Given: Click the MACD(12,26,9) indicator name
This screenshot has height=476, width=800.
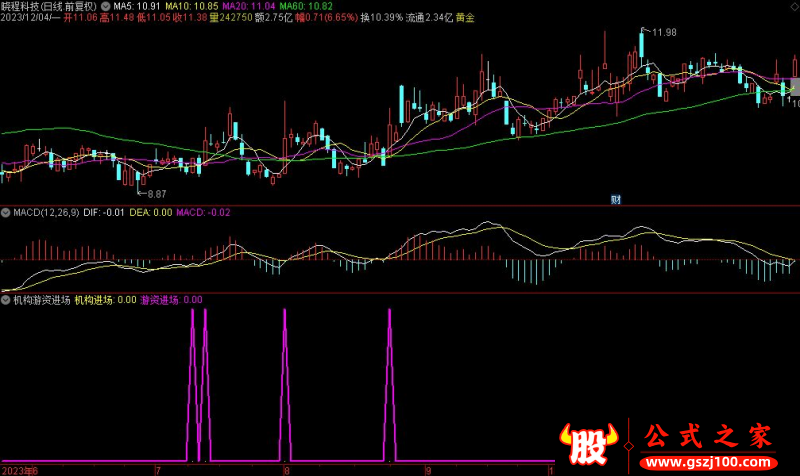Looking at the screenshot, I should coord(46,212).
